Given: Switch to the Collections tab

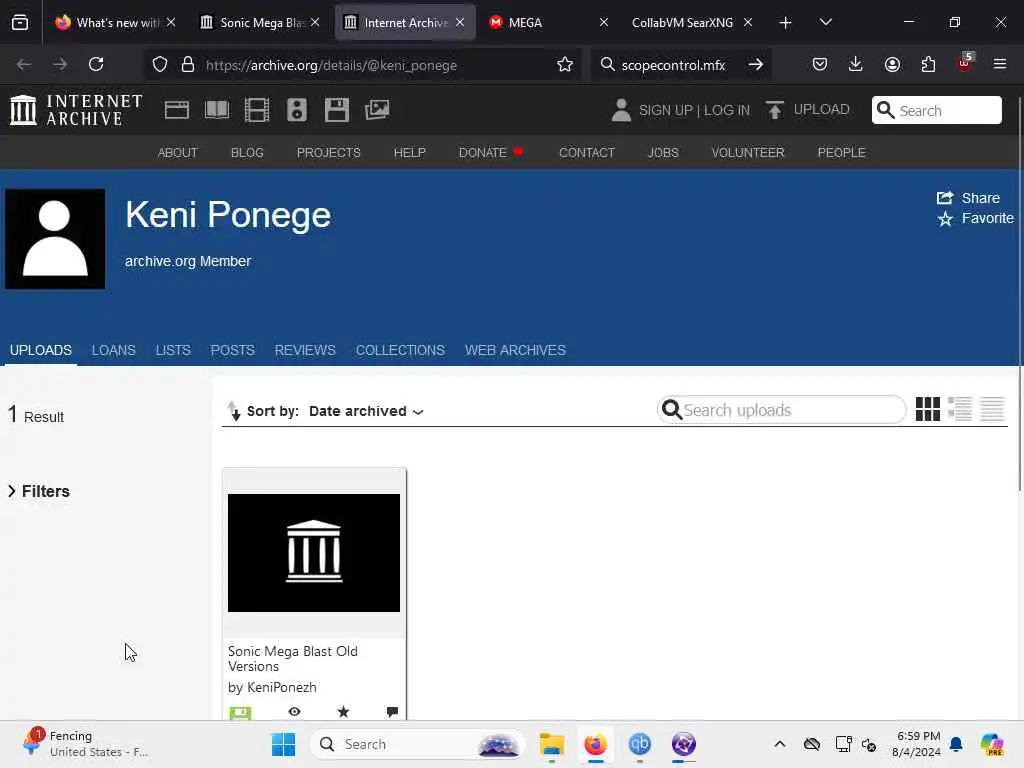Looking at the screenshot, I should pos(400,350).
